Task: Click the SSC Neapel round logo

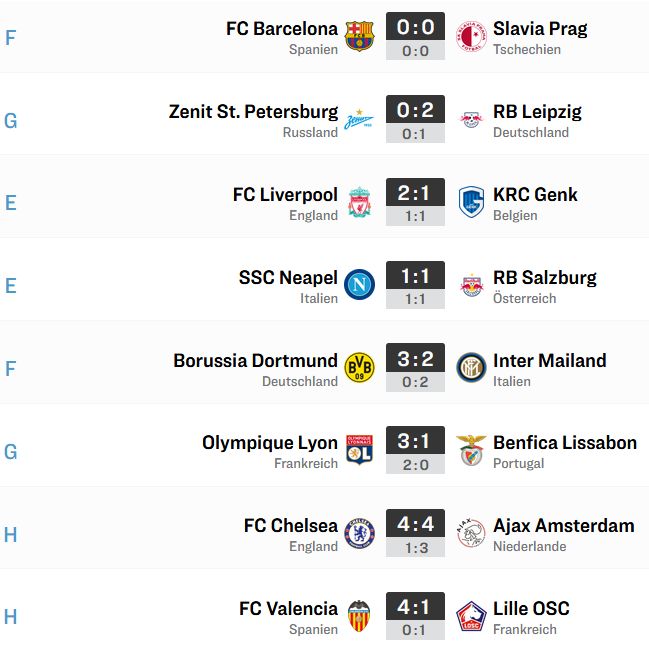Action: point(359,285)
